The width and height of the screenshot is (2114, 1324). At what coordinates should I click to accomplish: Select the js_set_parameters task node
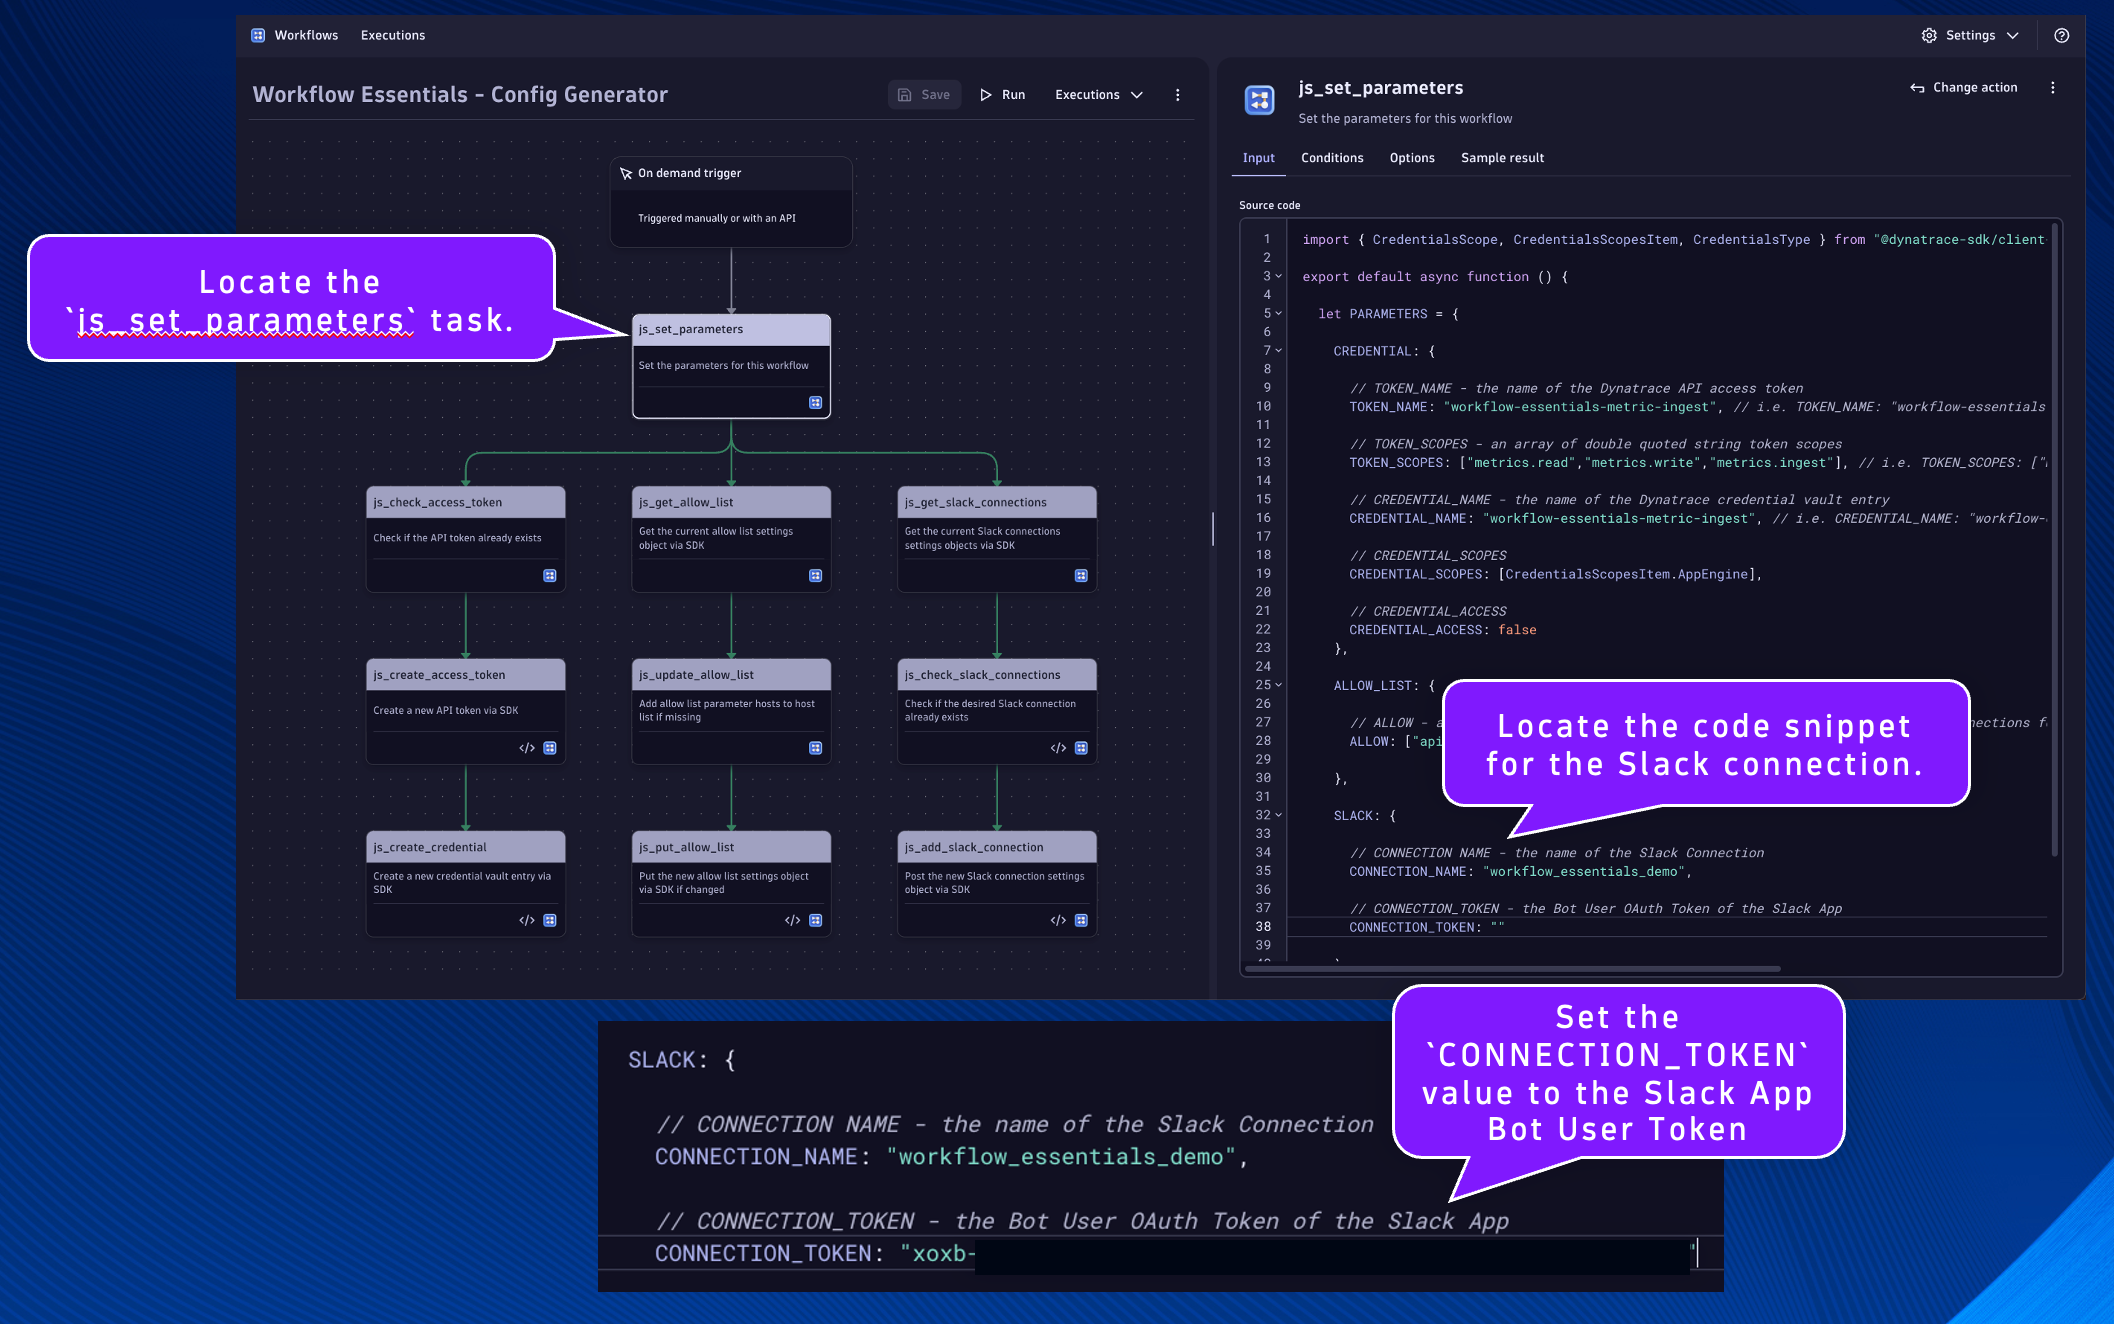(731, 366)
